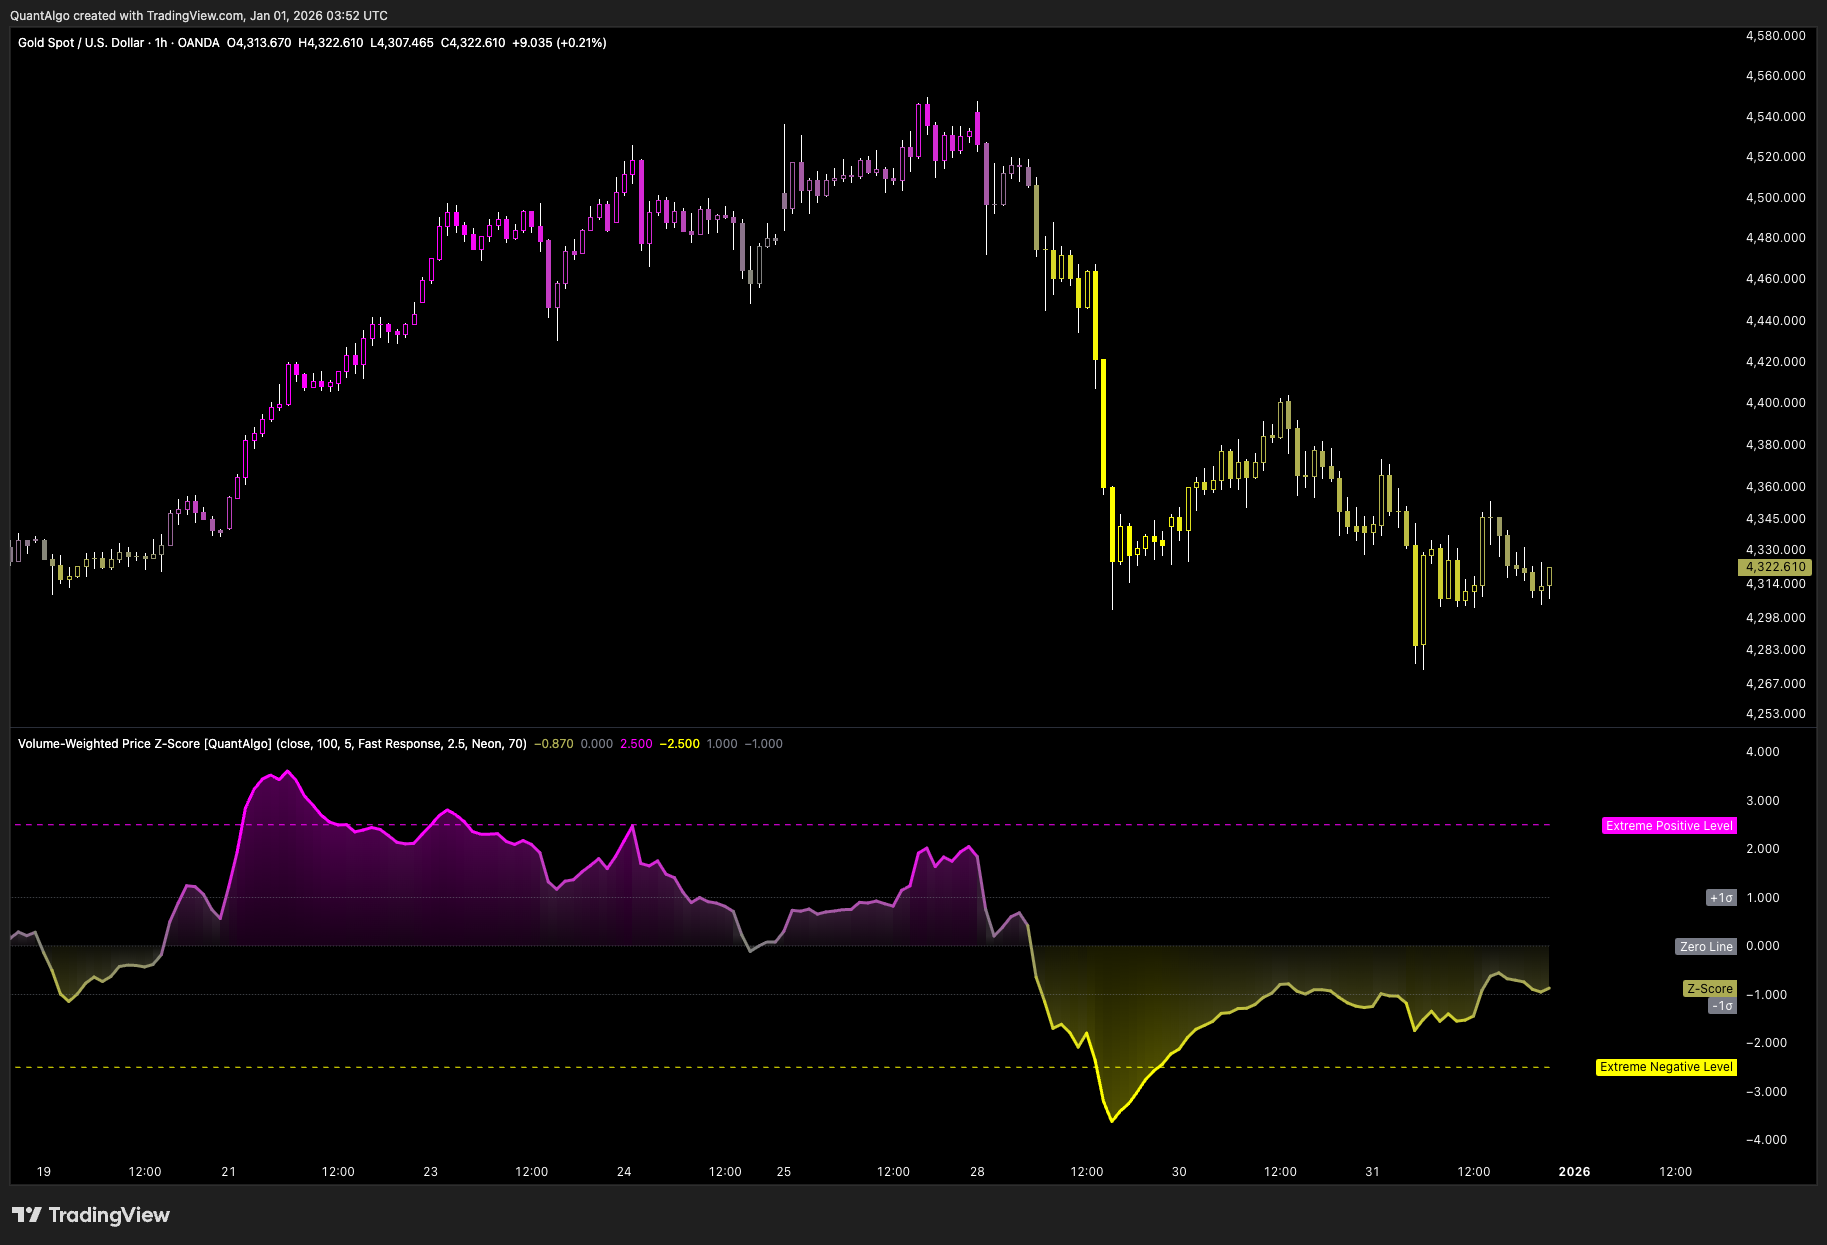This screenshot has width=1827, height=1245.
Task: Click the 4,580.000 price axis label
Action: [x=1775, y=36]
